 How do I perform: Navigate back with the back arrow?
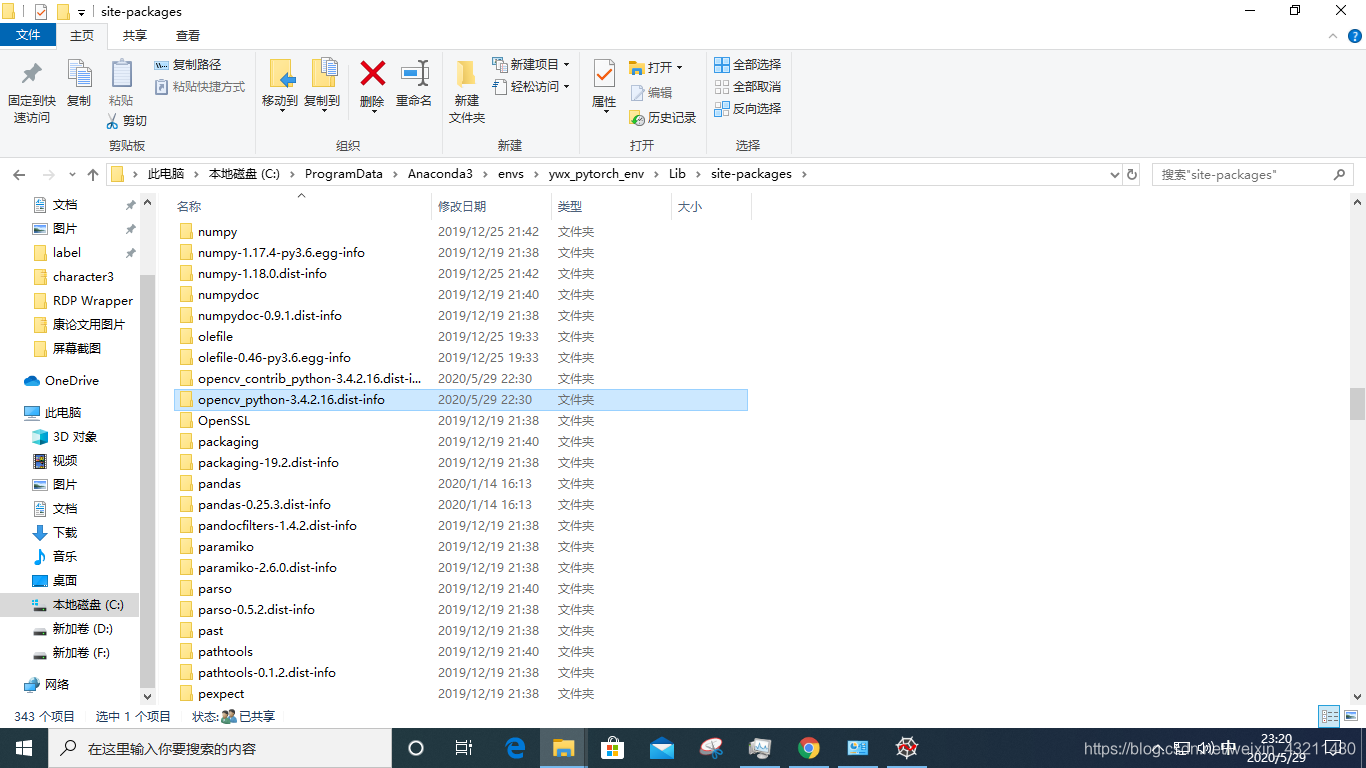click(19, 174)
